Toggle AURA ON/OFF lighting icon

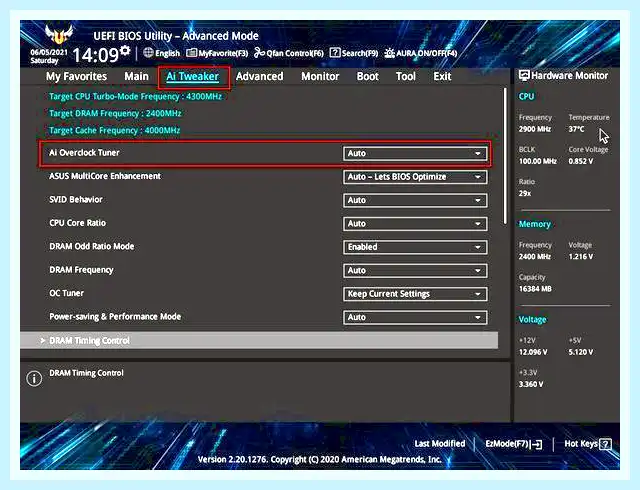[x=389, y=53]
